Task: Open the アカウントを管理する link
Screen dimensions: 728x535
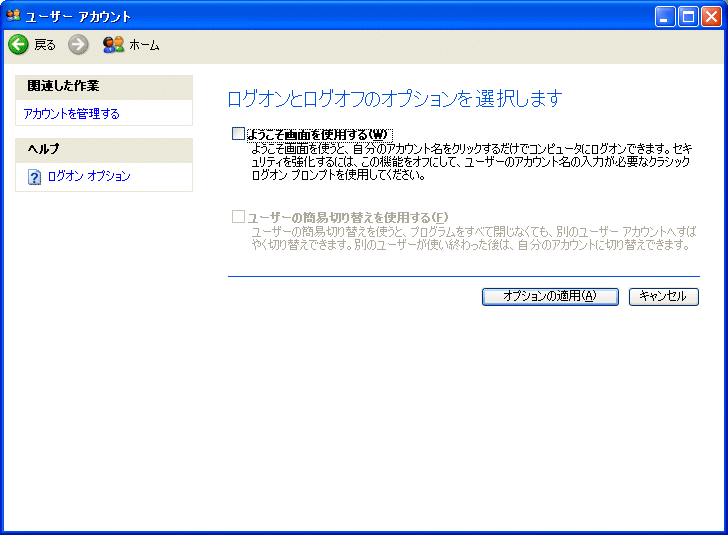Action: 72,114
